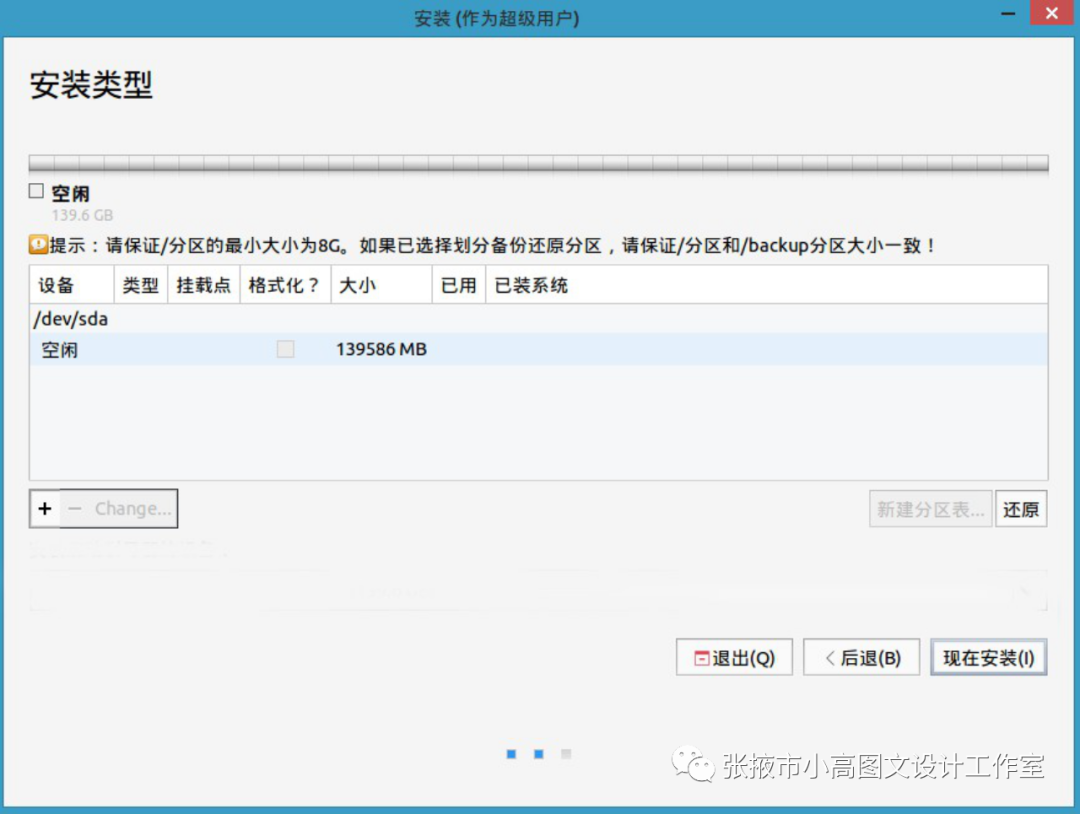Image resolution: width=1080 pixels, height=814 pixels.
Task: Click the disk usage bar at top
Action: point(538,164)
